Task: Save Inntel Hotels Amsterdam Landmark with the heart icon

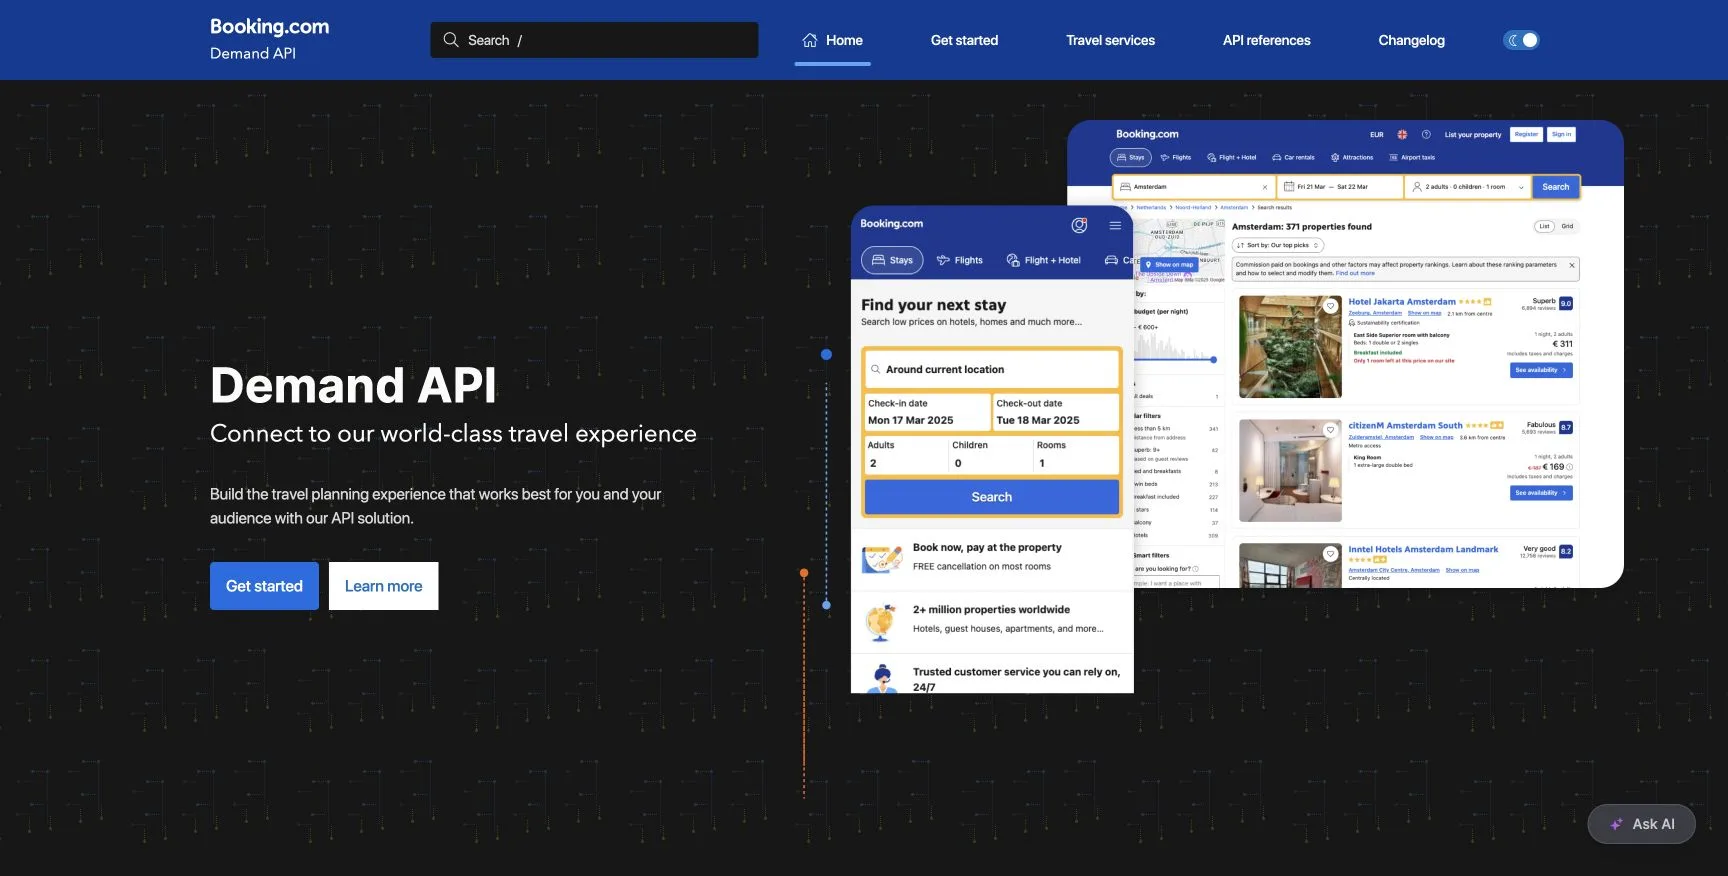Action: (1331, 553)
